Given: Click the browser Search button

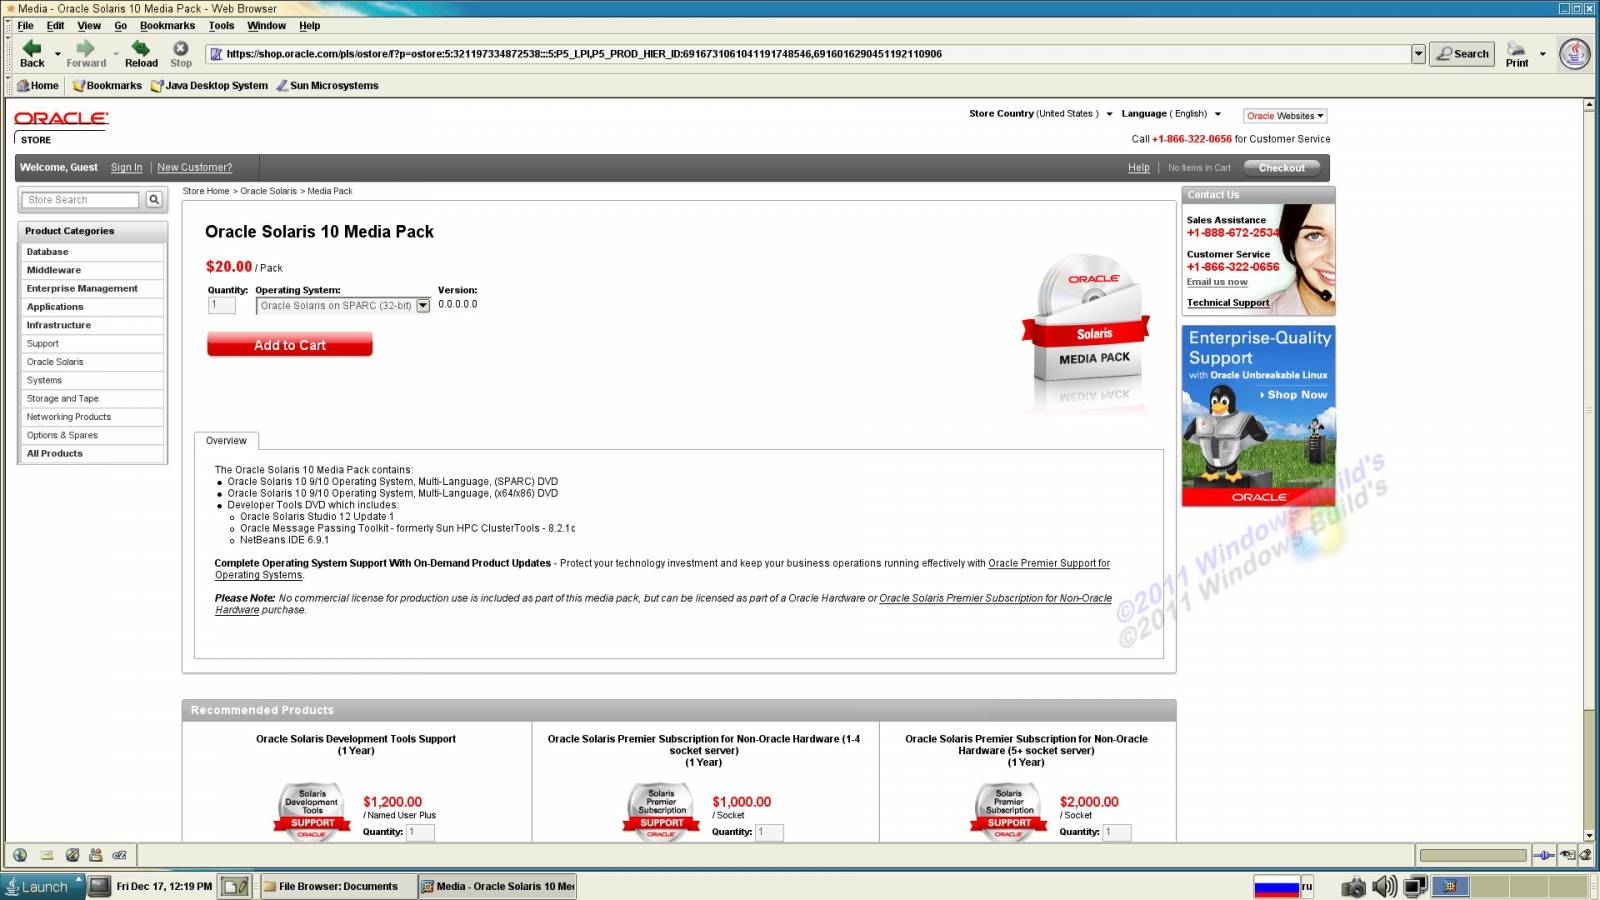Looking at the screenshot, I should 1462,54.
